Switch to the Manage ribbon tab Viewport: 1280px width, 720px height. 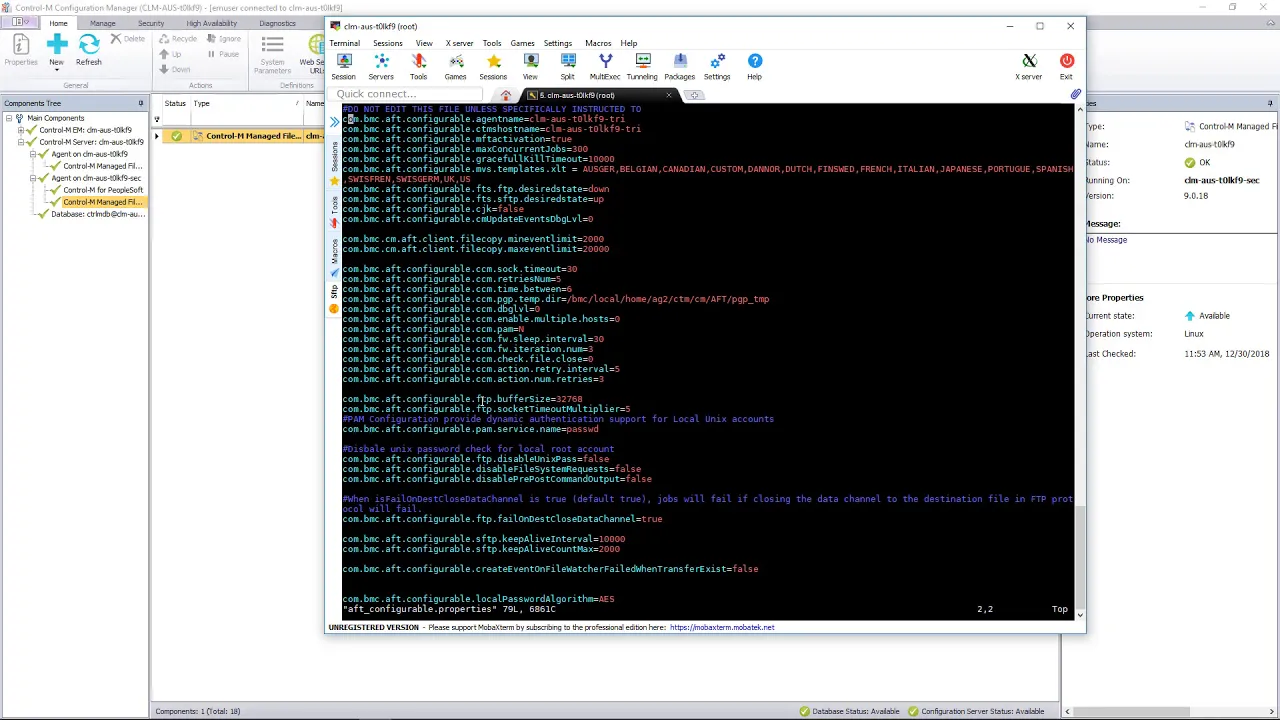pyautogui.click(x=103, y=23)
